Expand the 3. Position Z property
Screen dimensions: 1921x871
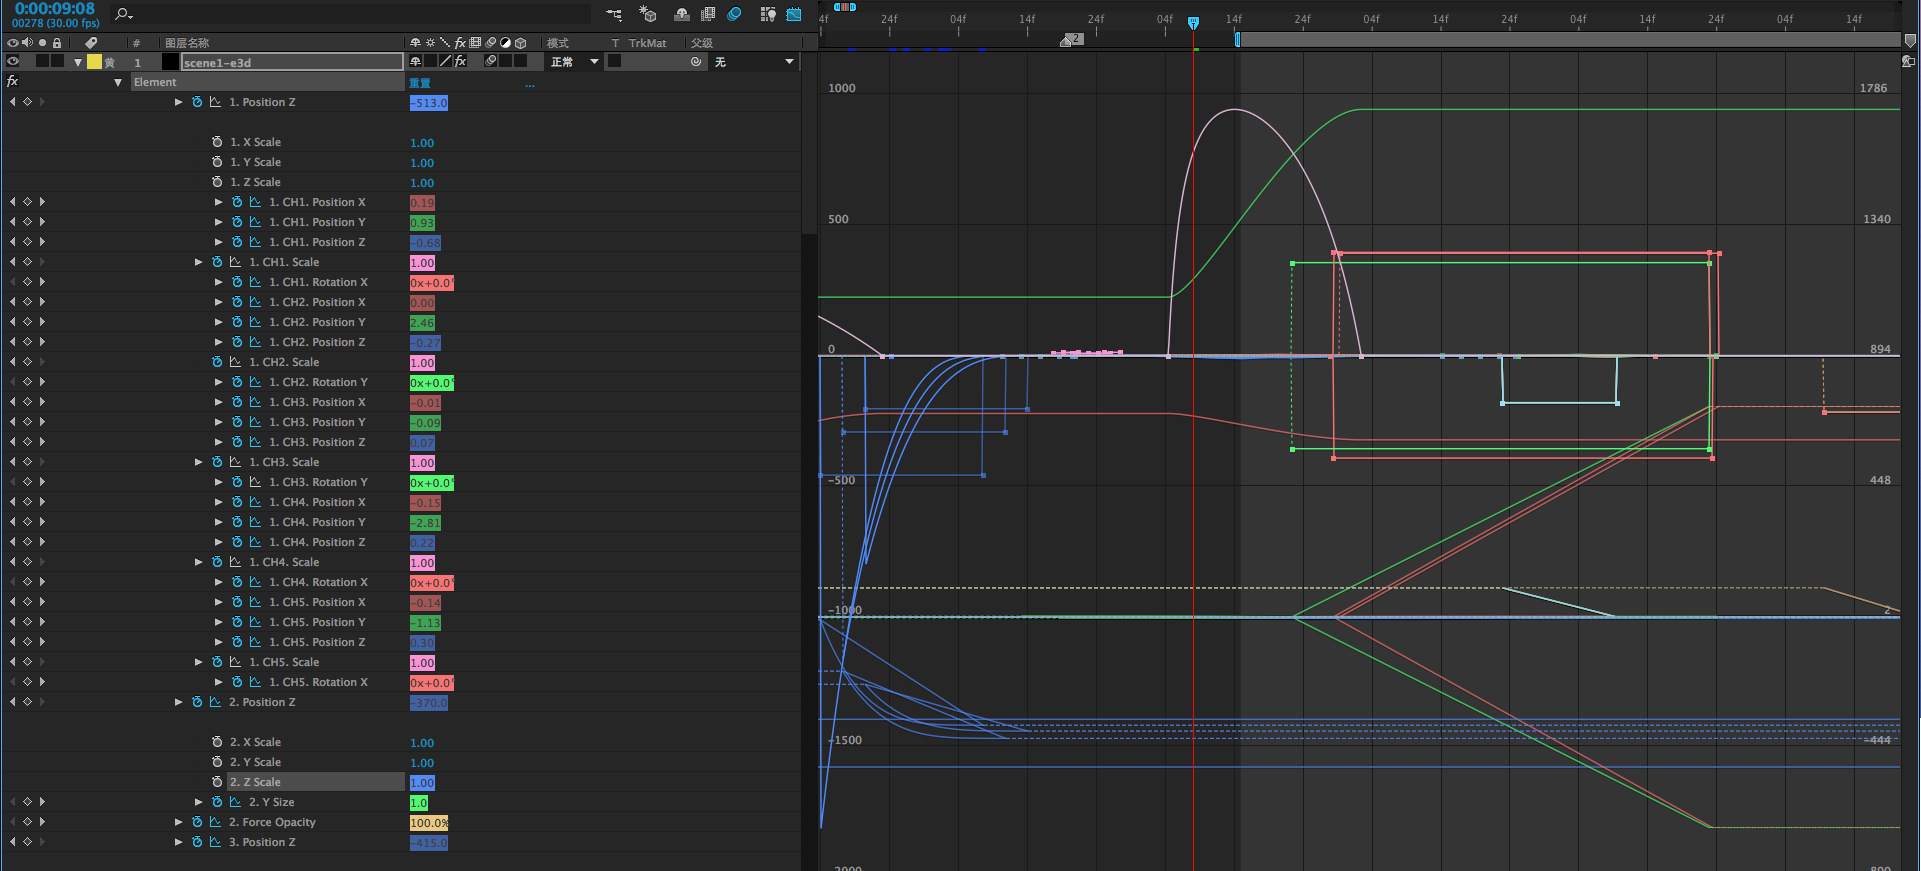click(x=179, y=842)
